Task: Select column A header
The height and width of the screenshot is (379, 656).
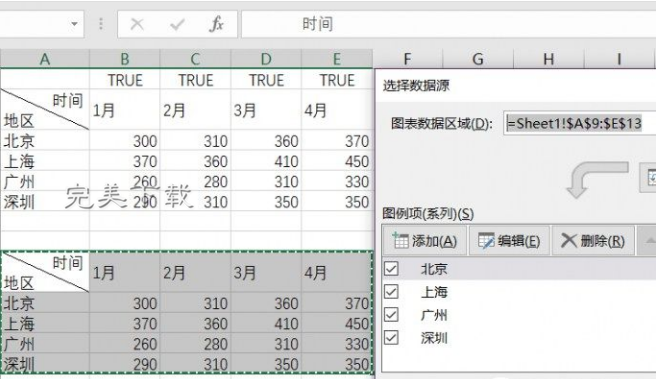Action: click(x=45, y=59)
